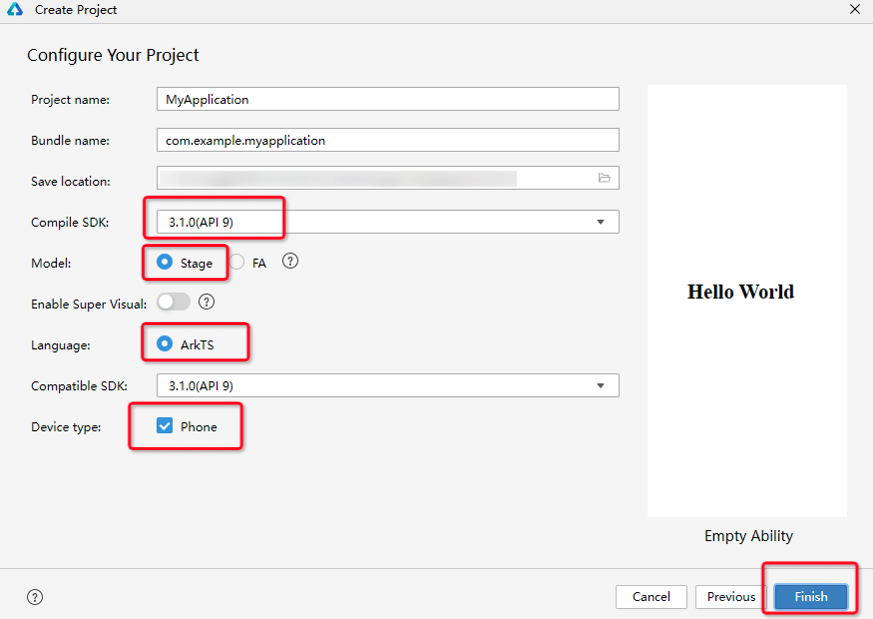Image resolution: width=873 pixels, height=619 pixels.
Task: Cancel the project creation
Action: click(x=651, y=597)
